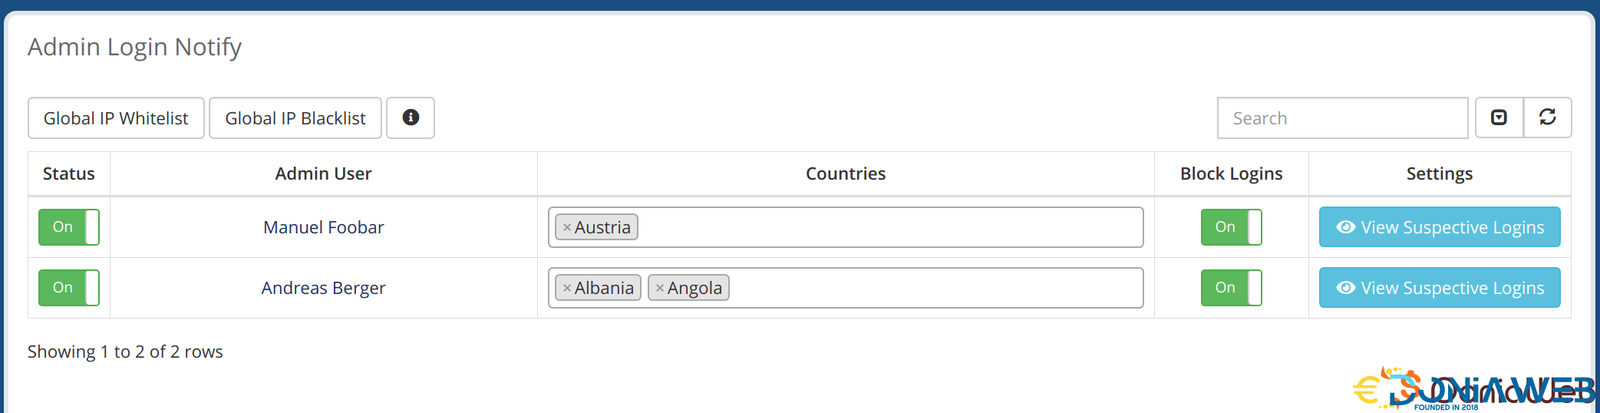Open the Andreas Berger admin user link
1600x413 pixels.
pyautogui.click(x=323, y=288)
